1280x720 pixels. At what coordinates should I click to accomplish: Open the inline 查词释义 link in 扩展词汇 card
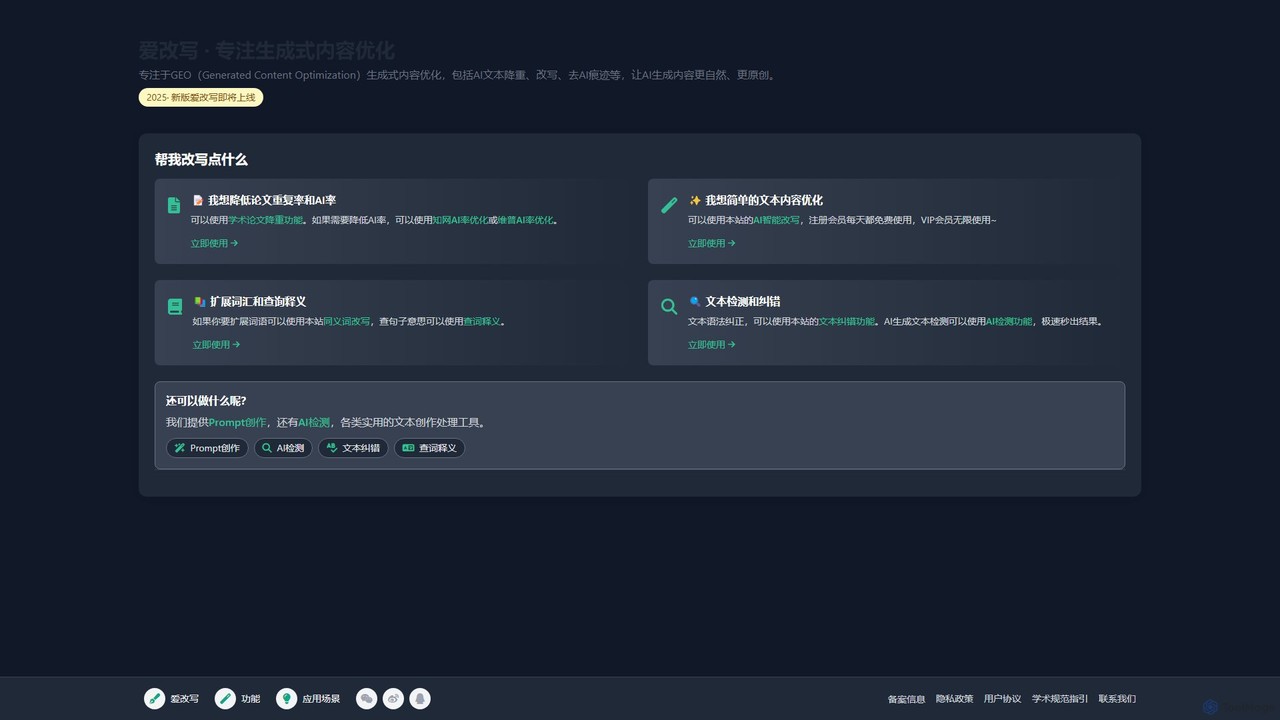pos(481,321)
